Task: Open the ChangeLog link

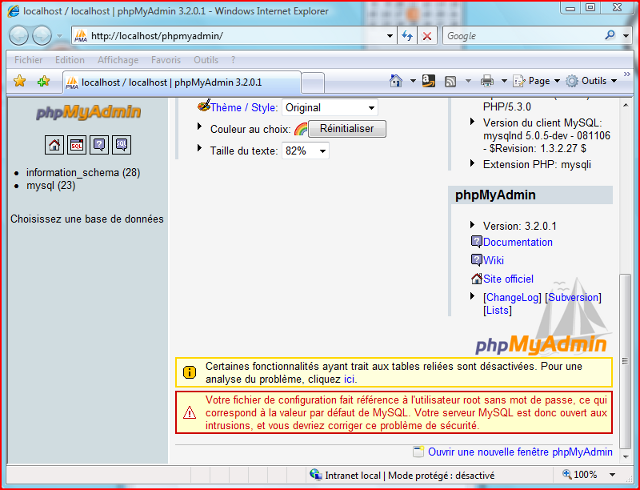Action: point(512,297)
